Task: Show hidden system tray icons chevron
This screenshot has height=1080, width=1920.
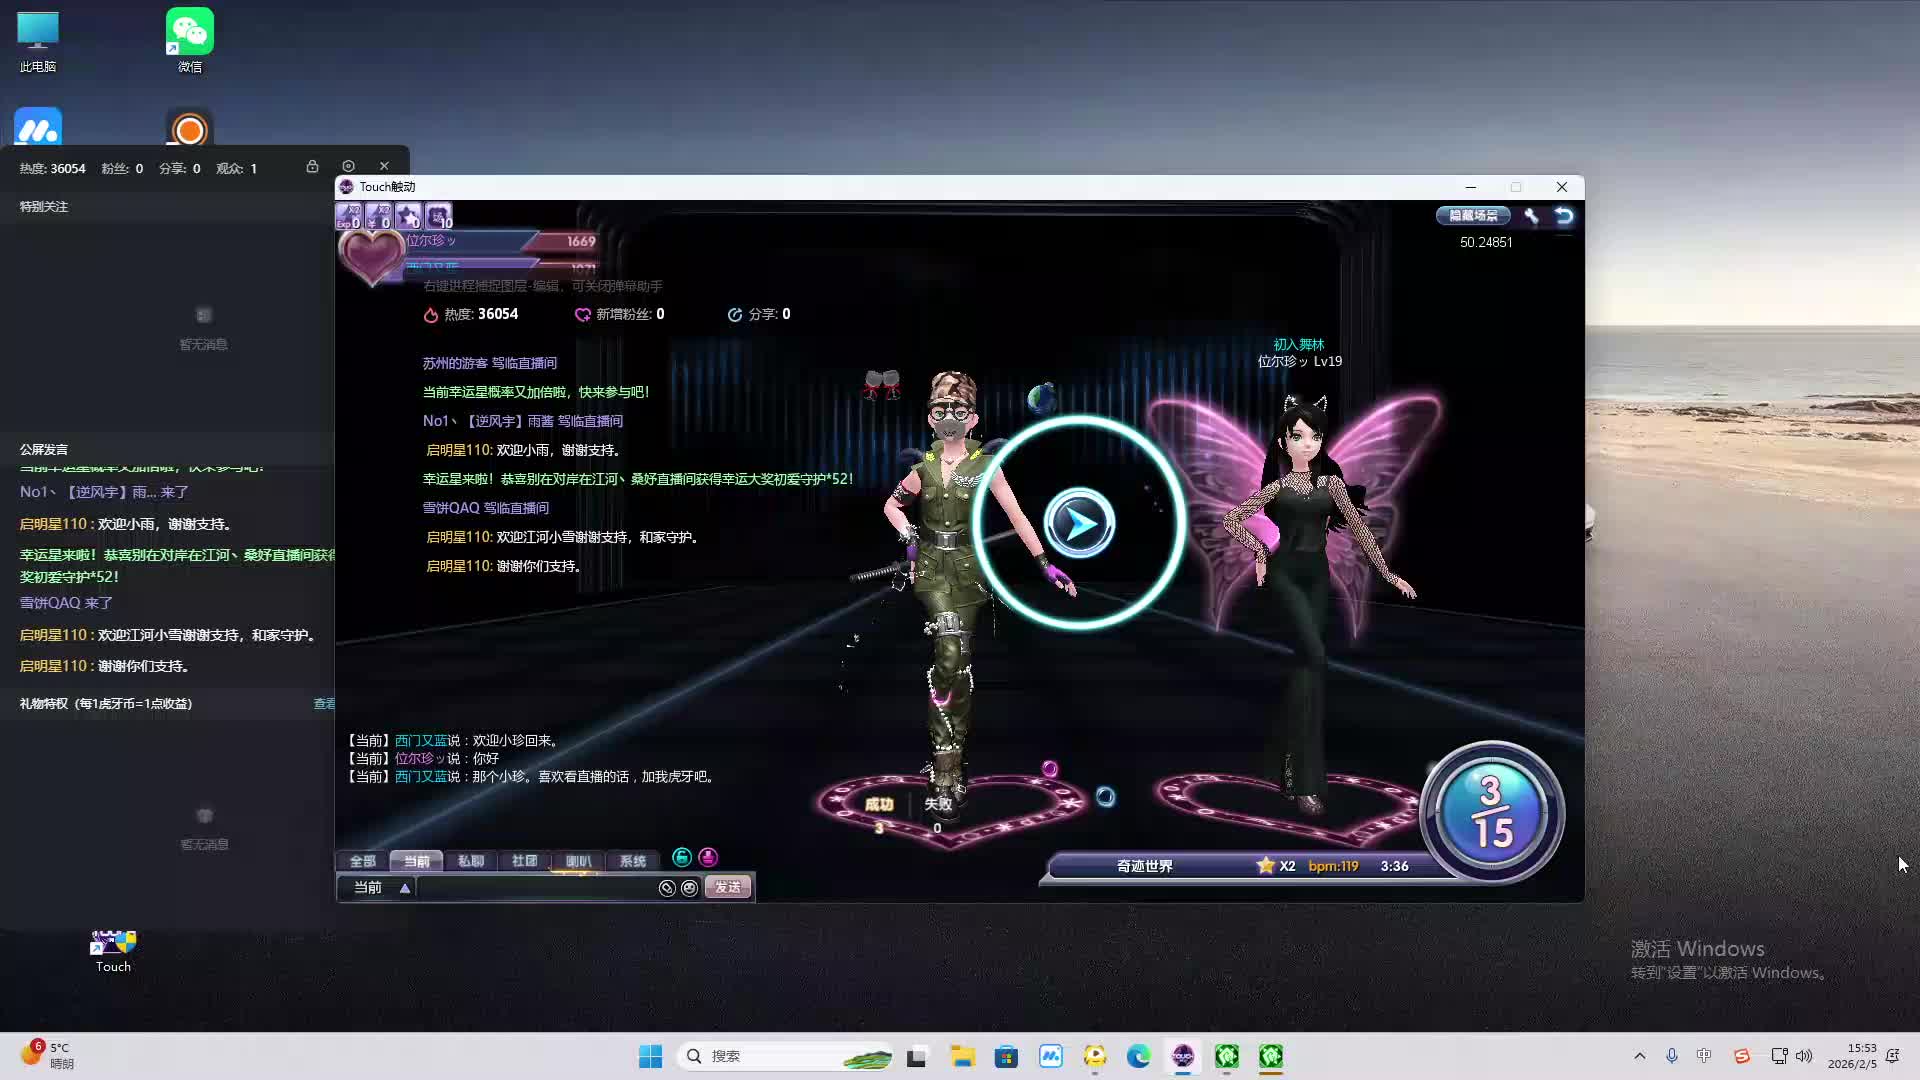Action: click(1639, 1056)
